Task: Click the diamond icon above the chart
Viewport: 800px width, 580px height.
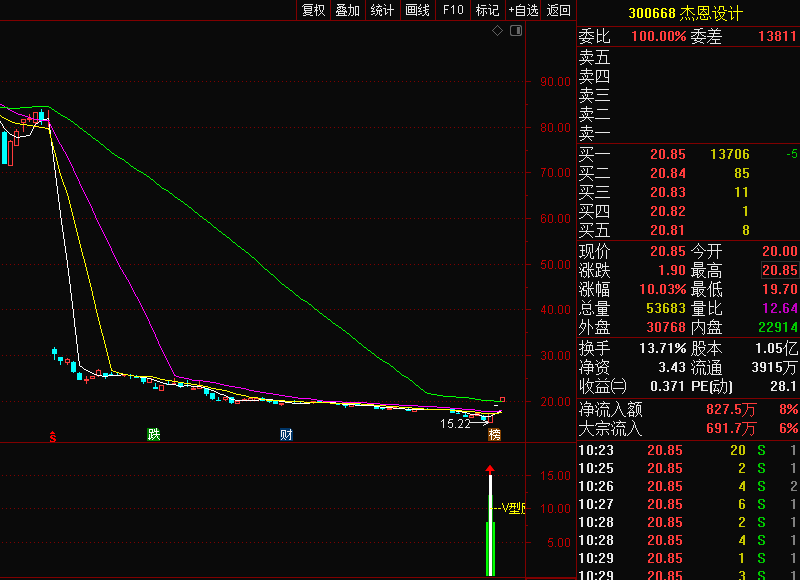Action: click(x=497, y=31)
